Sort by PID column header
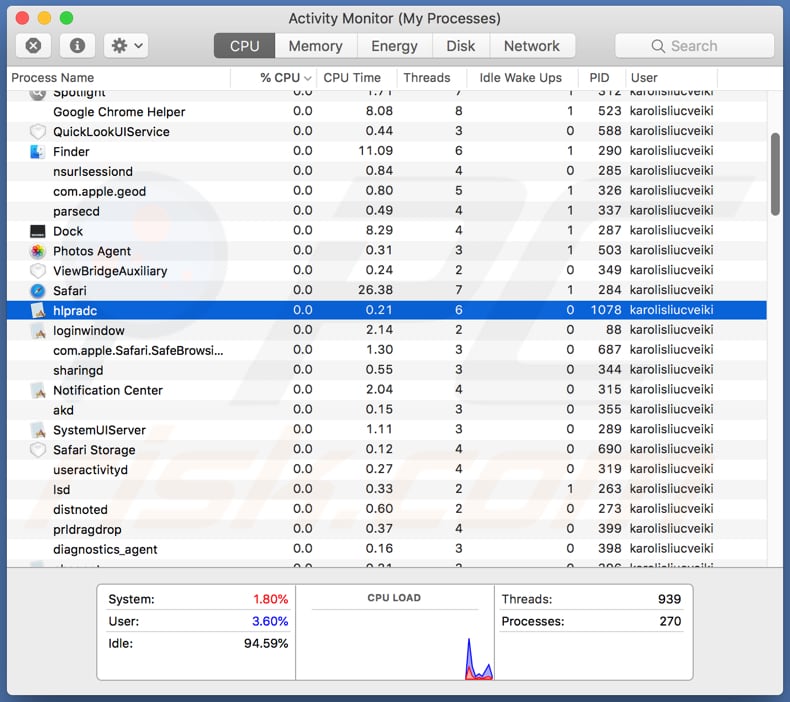 tap(602, 78)
